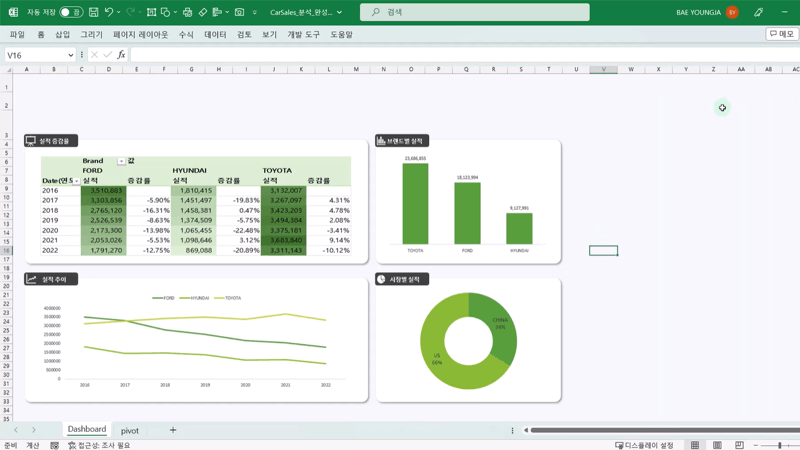Viewport: 800px width, 450px height.
Task: Click the 검색 search box
Action: pyautogui.click(x=474, y=12)
